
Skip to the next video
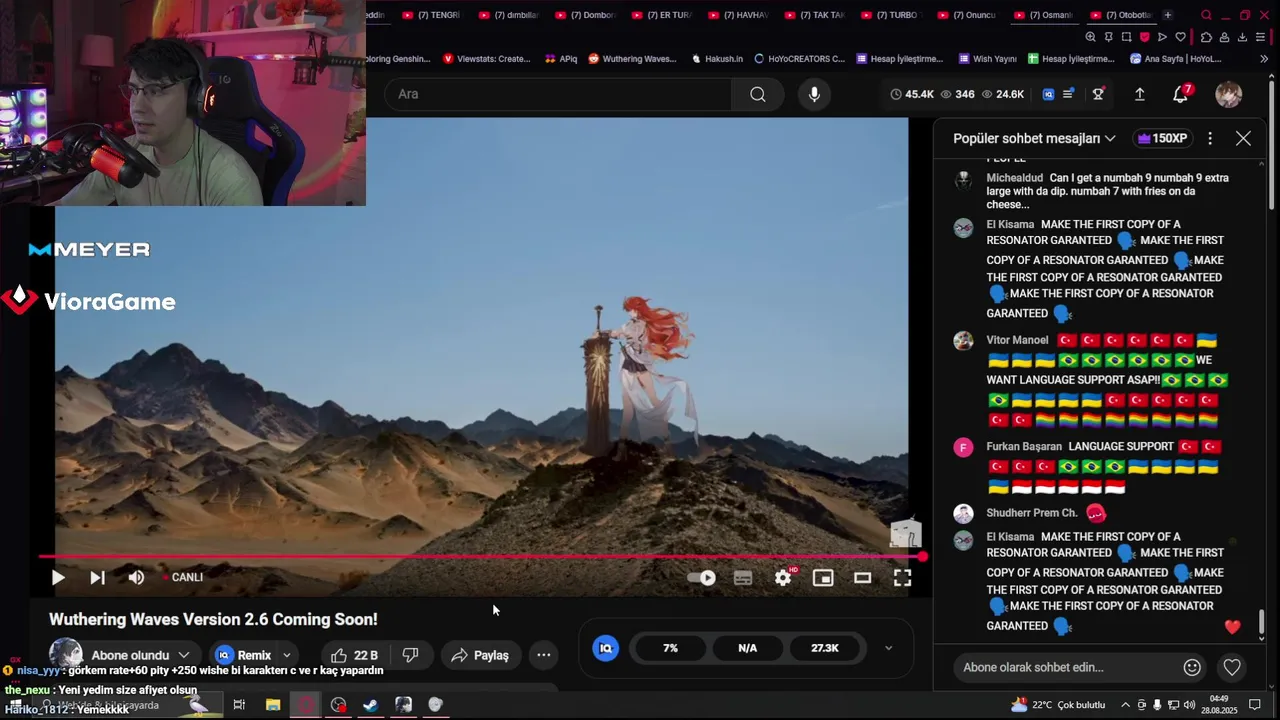point(97,577)
